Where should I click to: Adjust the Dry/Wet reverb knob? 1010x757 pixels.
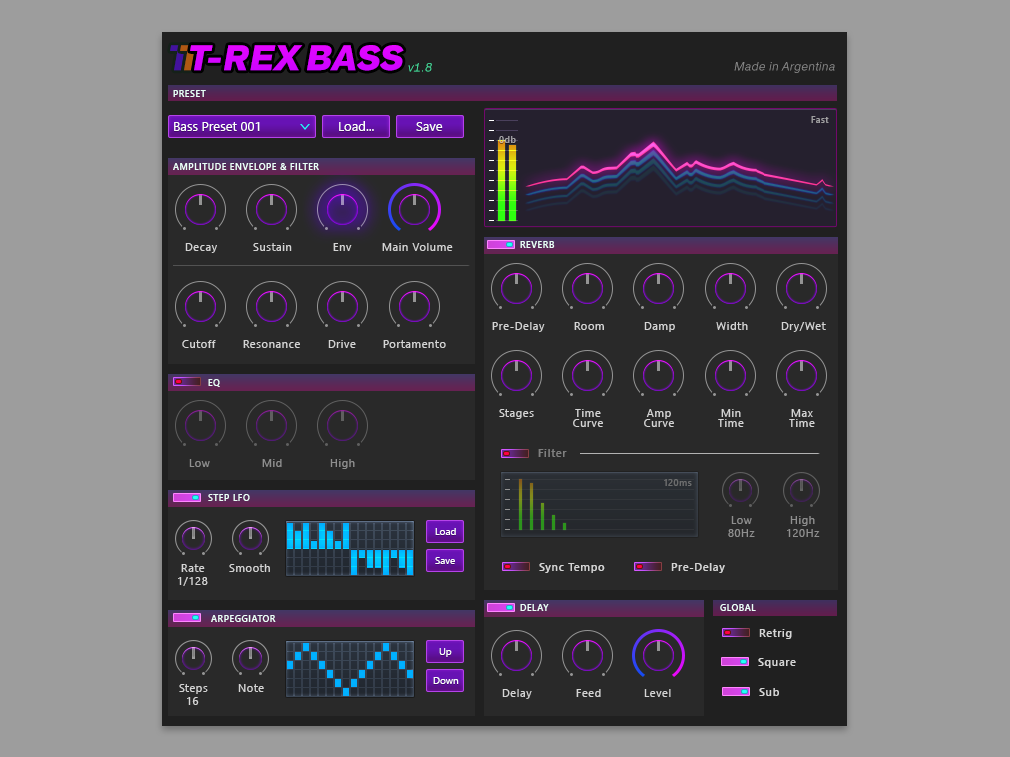tap(801, 288)
